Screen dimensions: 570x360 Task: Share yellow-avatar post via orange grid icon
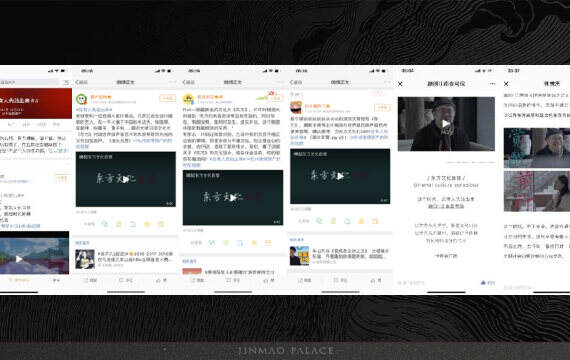(x=268, y=243)
